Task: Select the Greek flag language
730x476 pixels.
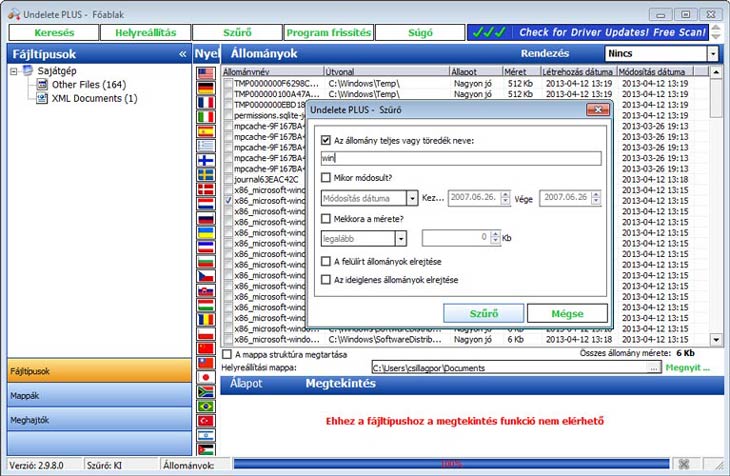Action: [x=206, y=146]
